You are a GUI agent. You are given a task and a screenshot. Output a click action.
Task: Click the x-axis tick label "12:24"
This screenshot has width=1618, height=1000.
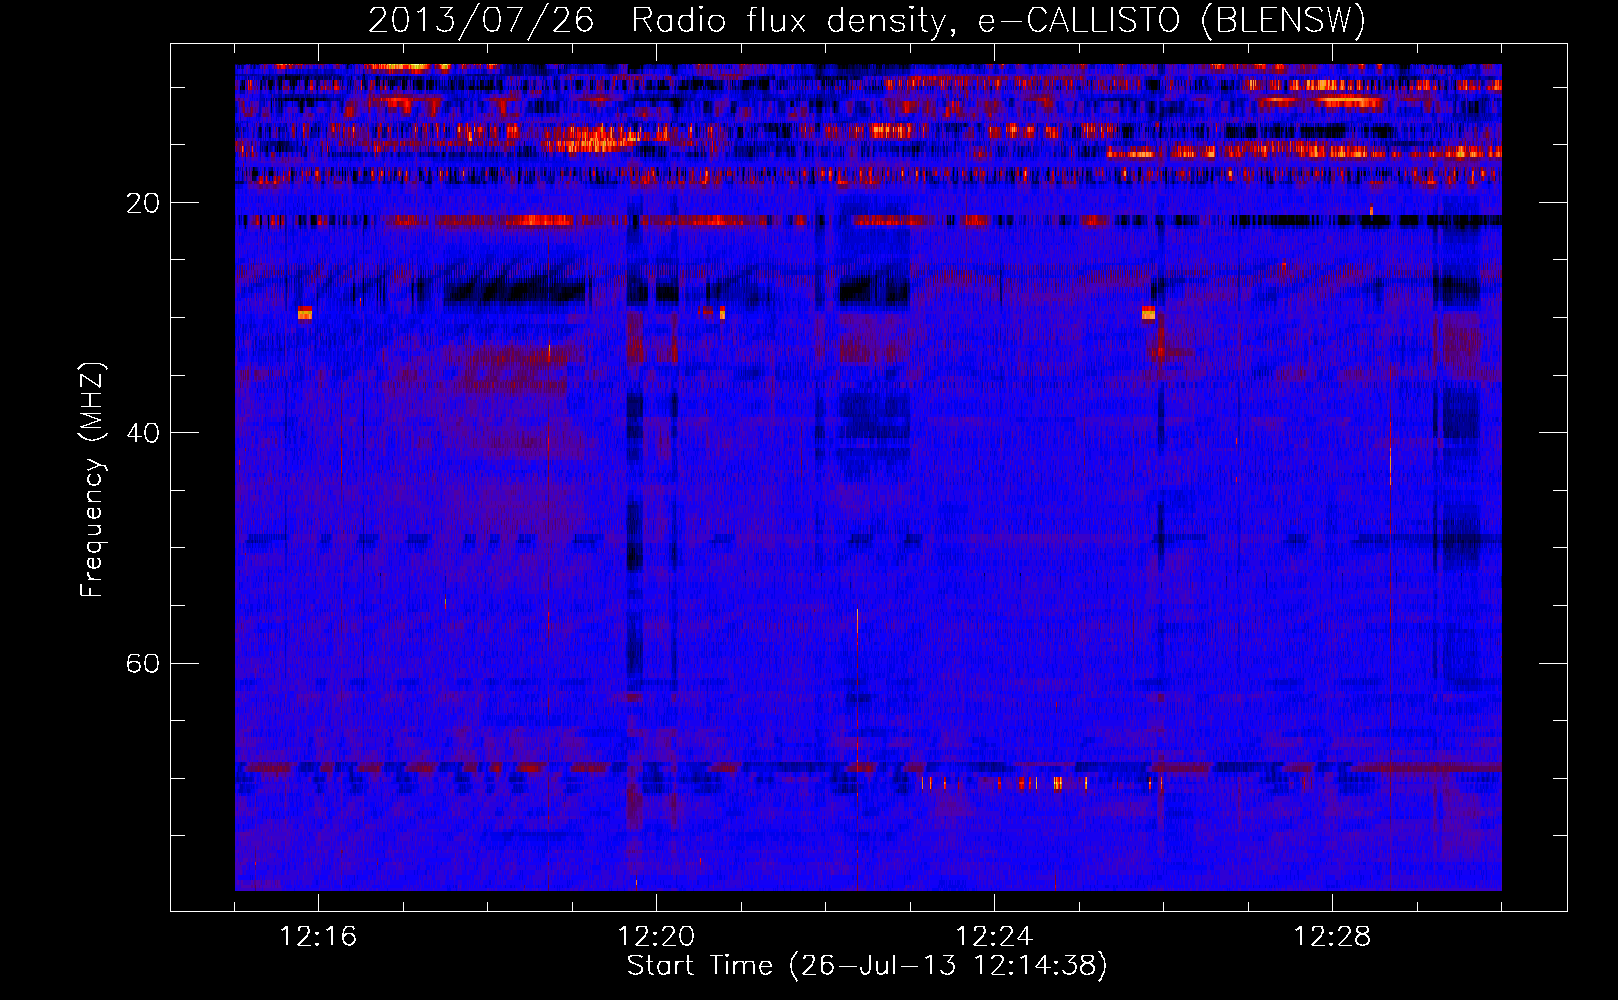click(x=994, y=937)
